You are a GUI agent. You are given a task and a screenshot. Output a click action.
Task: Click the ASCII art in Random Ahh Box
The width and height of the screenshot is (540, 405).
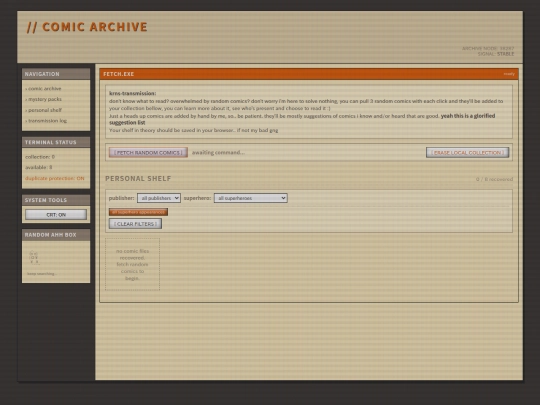tap(34, 258)
